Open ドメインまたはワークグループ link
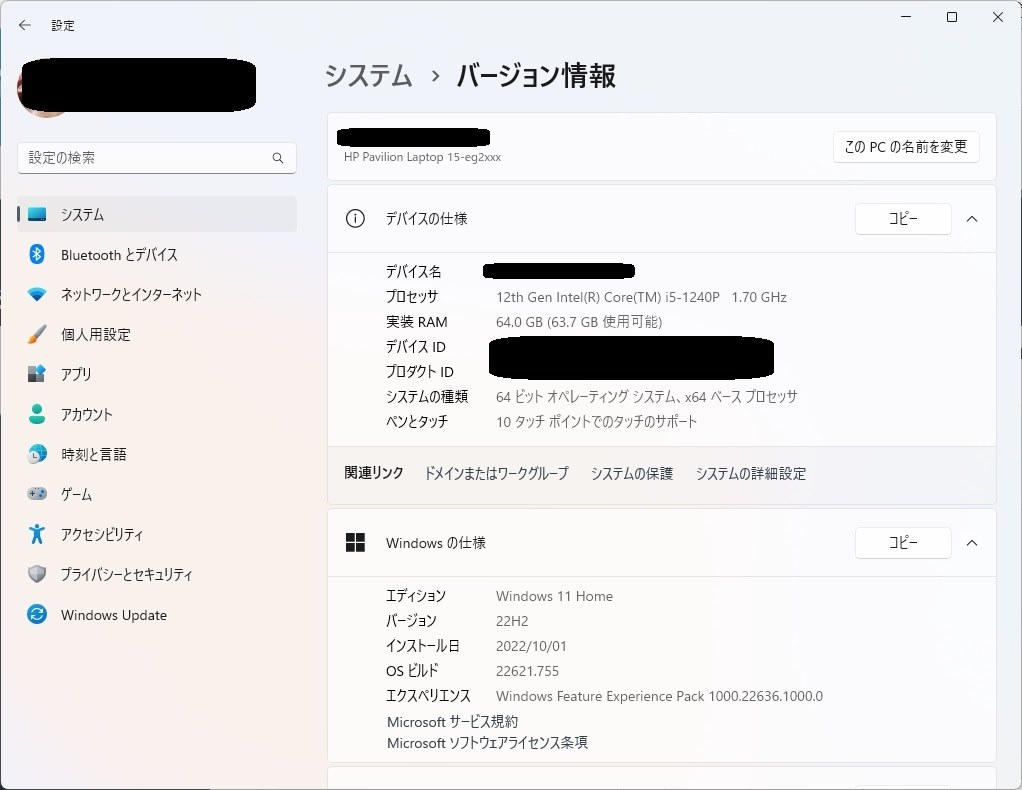This screenshot has width=1022, height=790. 497,473
